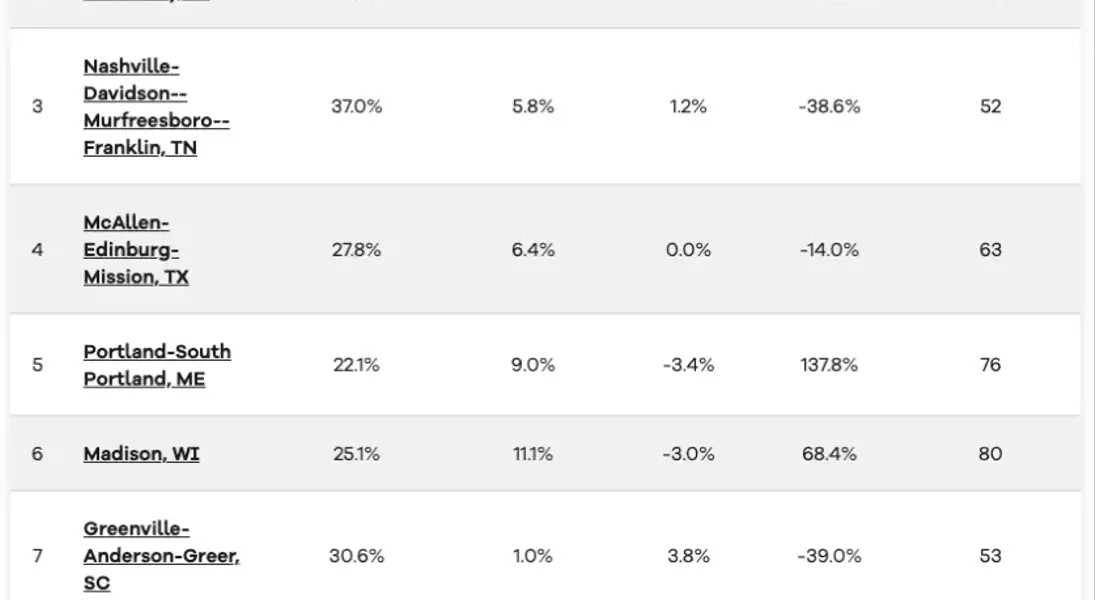Select the 3.8% cell in Greenville row

688,556
